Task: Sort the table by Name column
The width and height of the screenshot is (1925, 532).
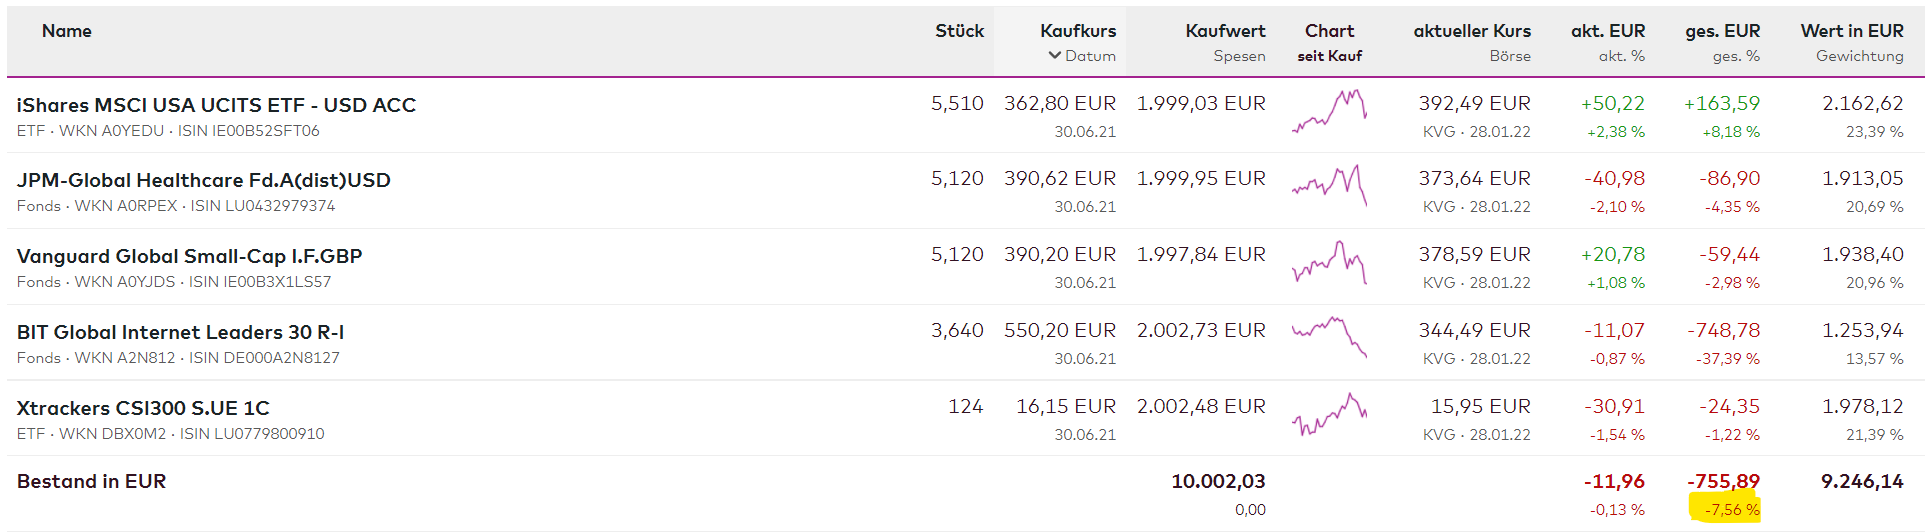Action: 66,31
